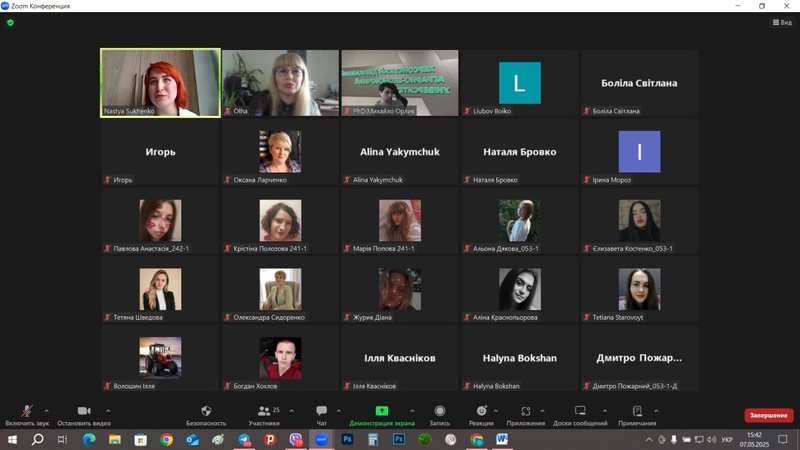Open Примечания notes
Viewport: 800px width, 450px height.
pyautogui.click(x=637, y=412)
